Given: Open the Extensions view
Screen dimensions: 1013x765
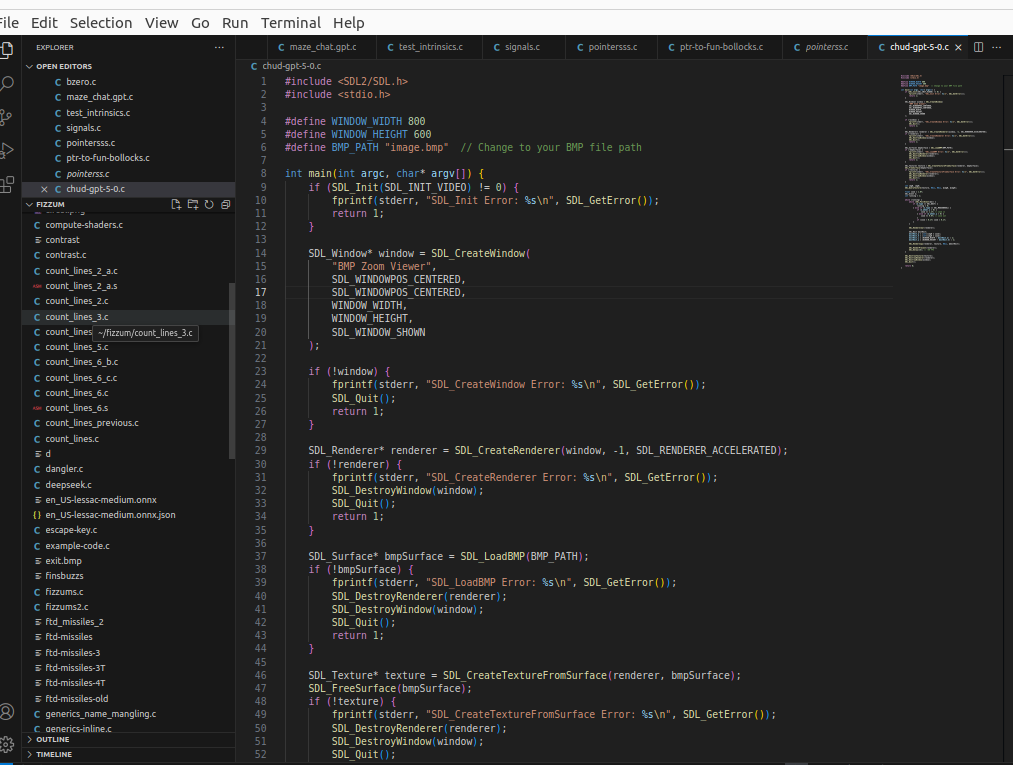Looking at the screenshot, I should [6, 184].
